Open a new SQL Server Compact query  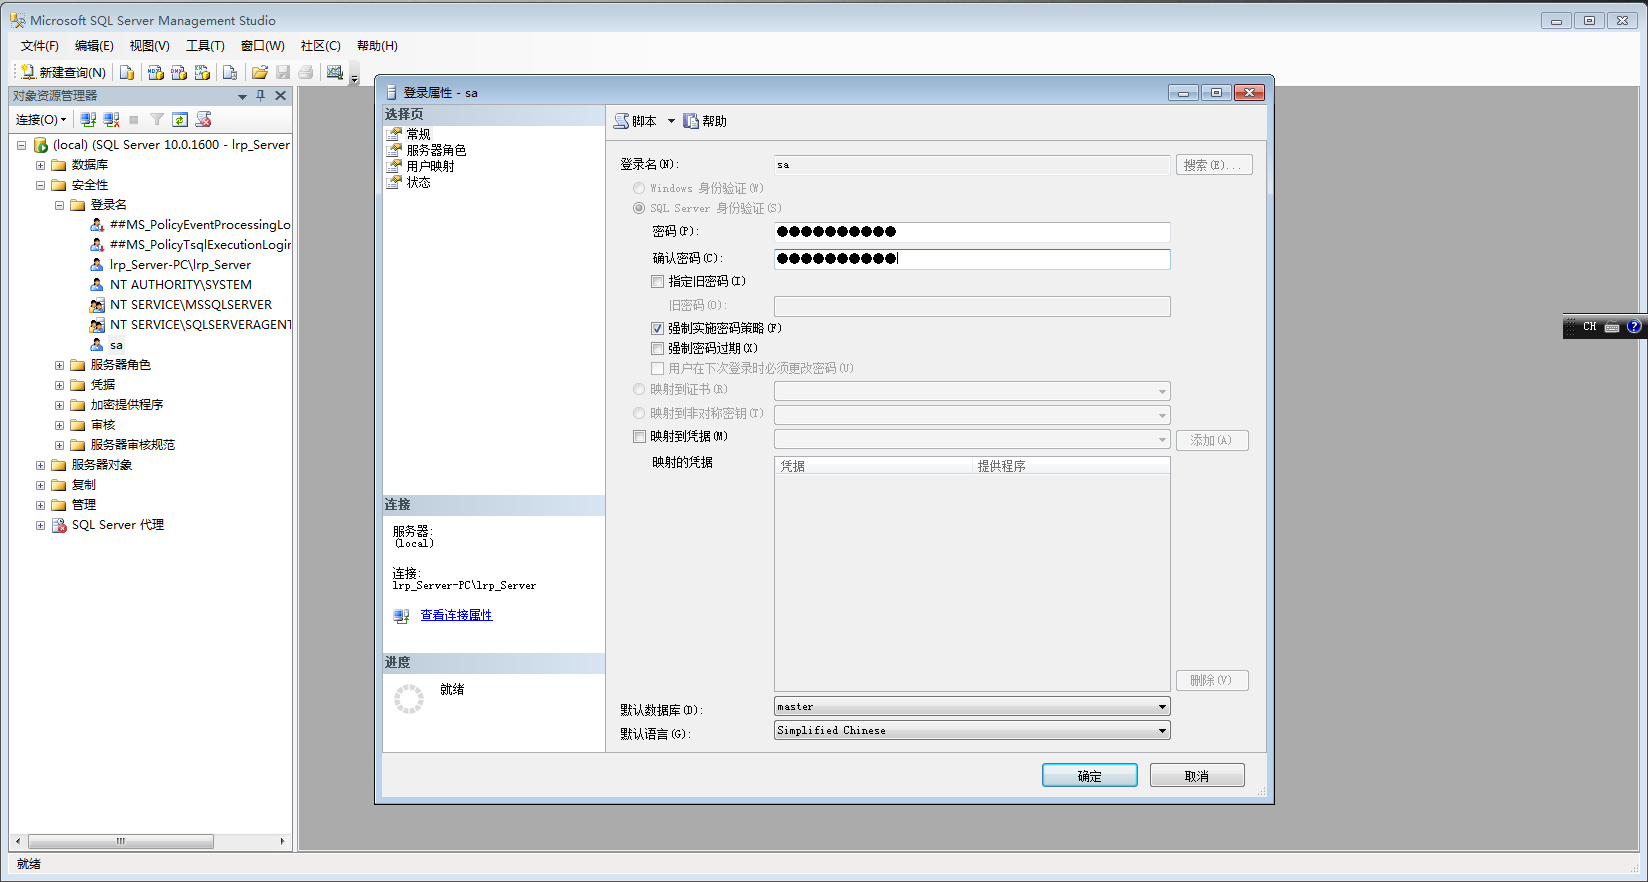tap(230, 72)
